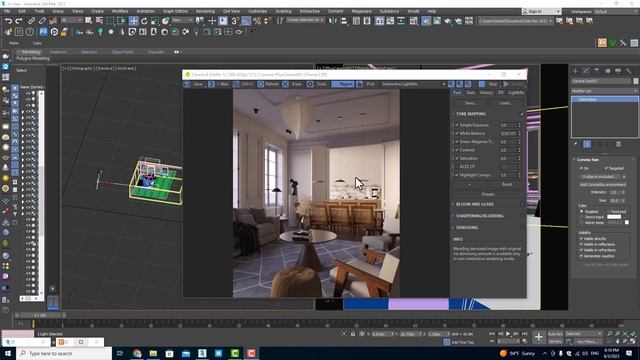640x360 pixels.
Task: Open the Select by Name tool
Action: coord(99,21)
